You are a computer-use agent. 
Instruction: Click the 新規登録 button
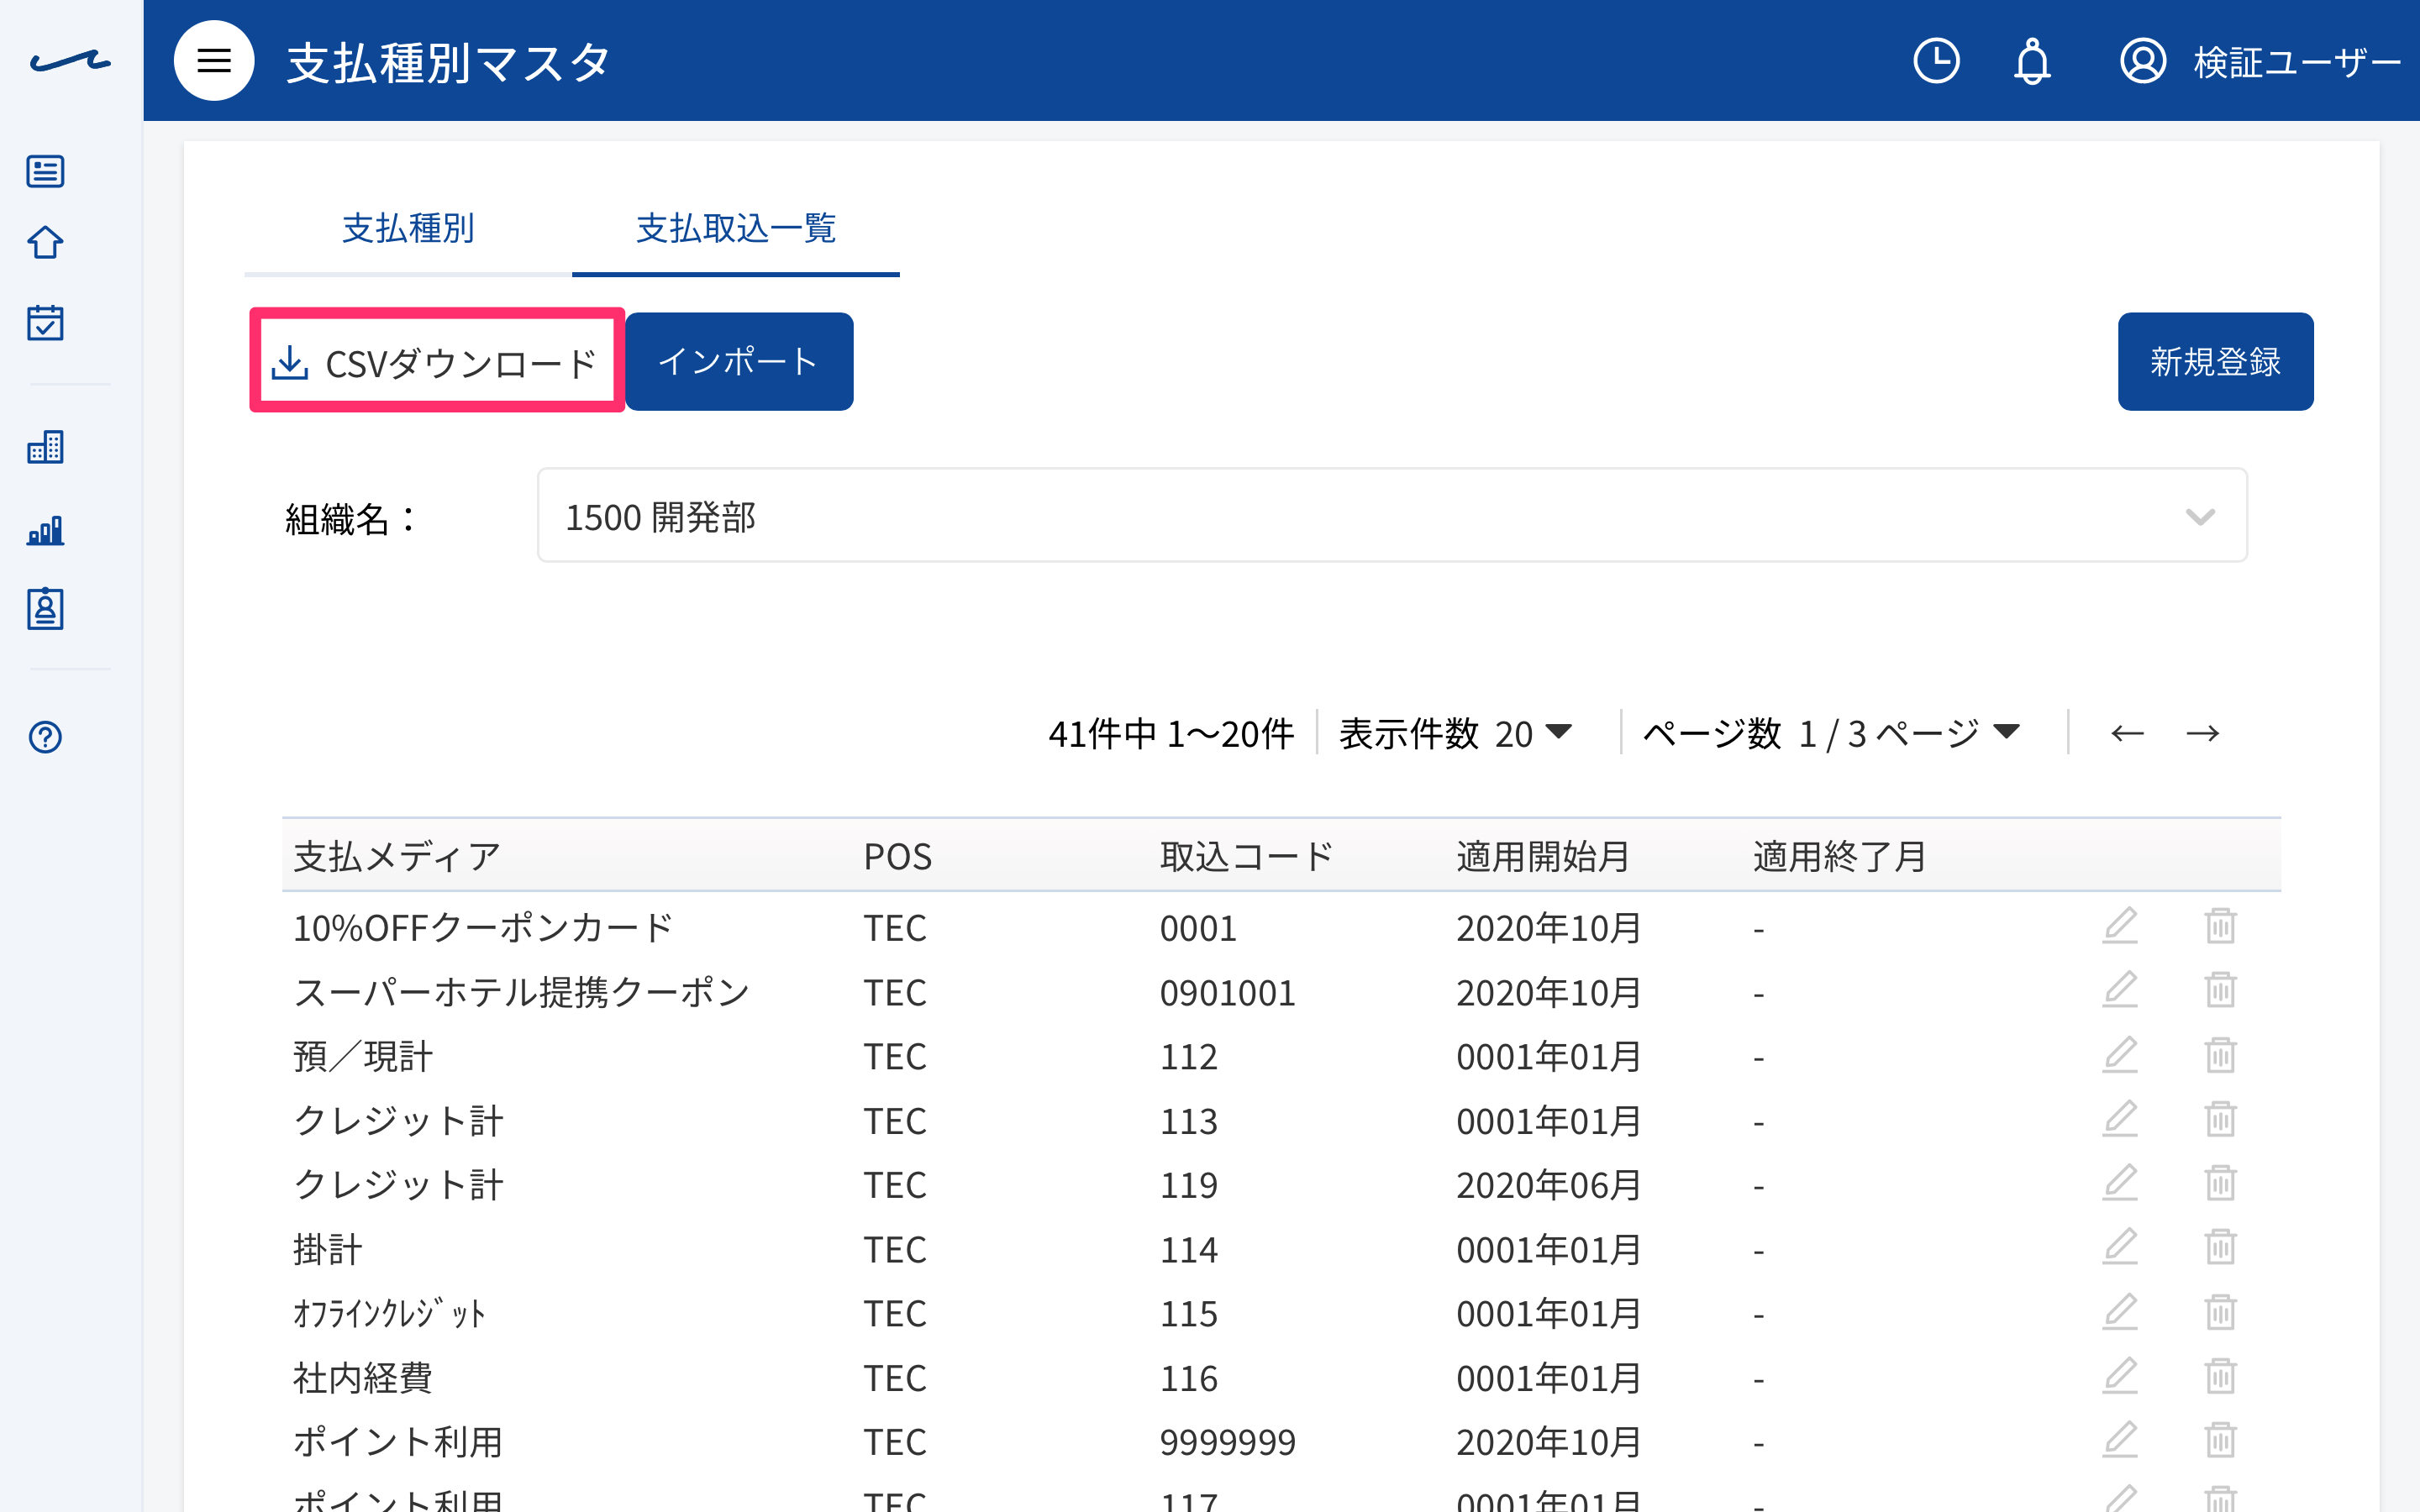pyautogui.click(x=2215, y=361)
